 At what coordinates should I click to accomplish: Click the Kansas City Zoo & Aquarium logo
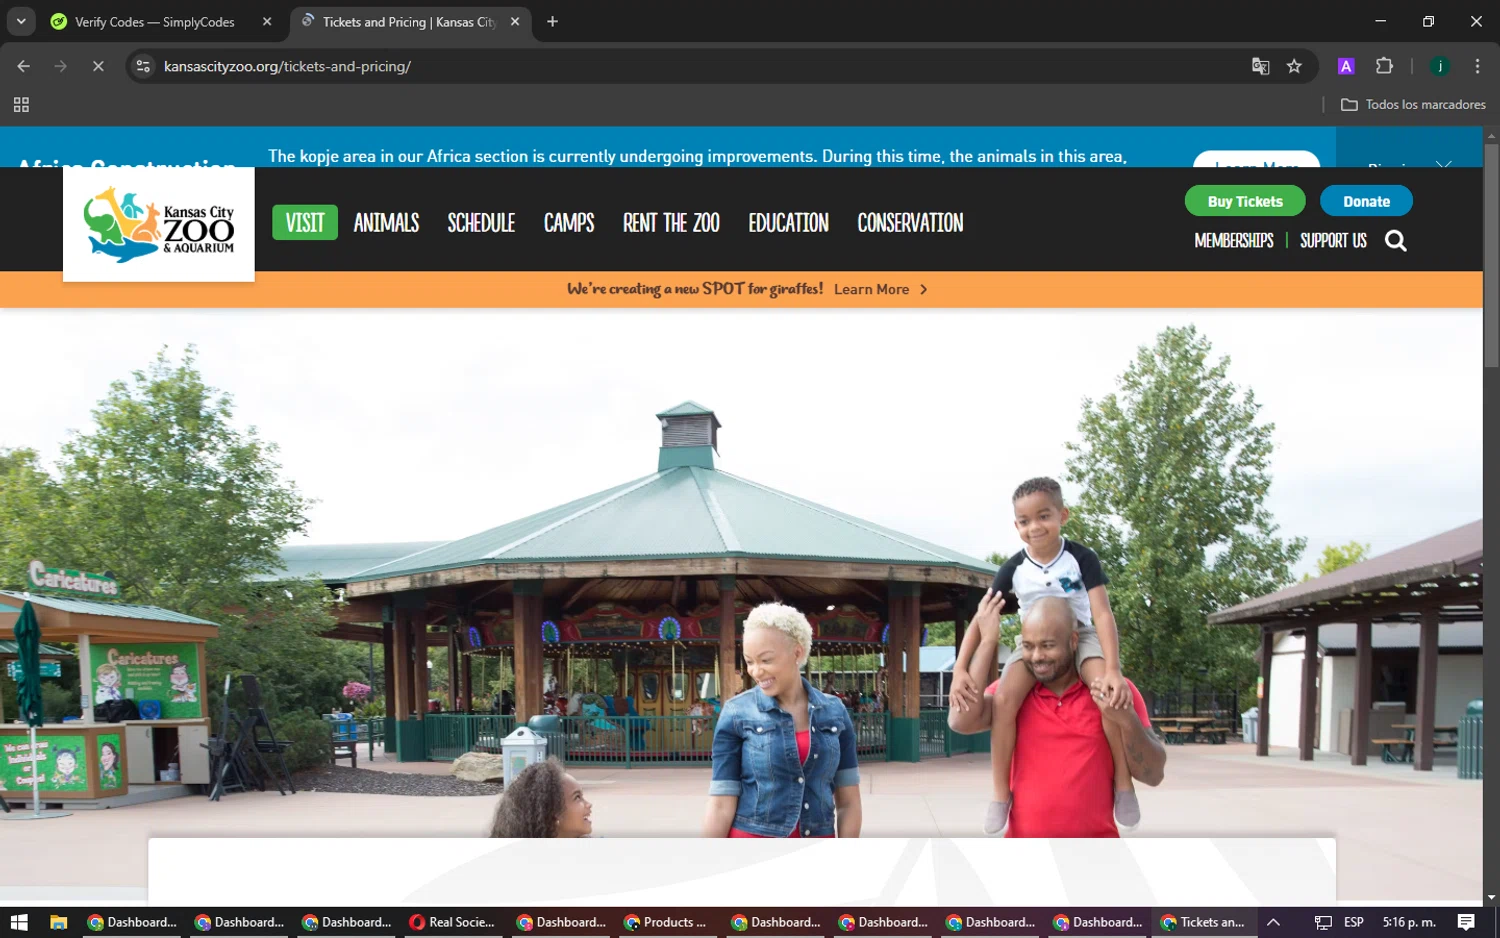(x=159, y=224)
